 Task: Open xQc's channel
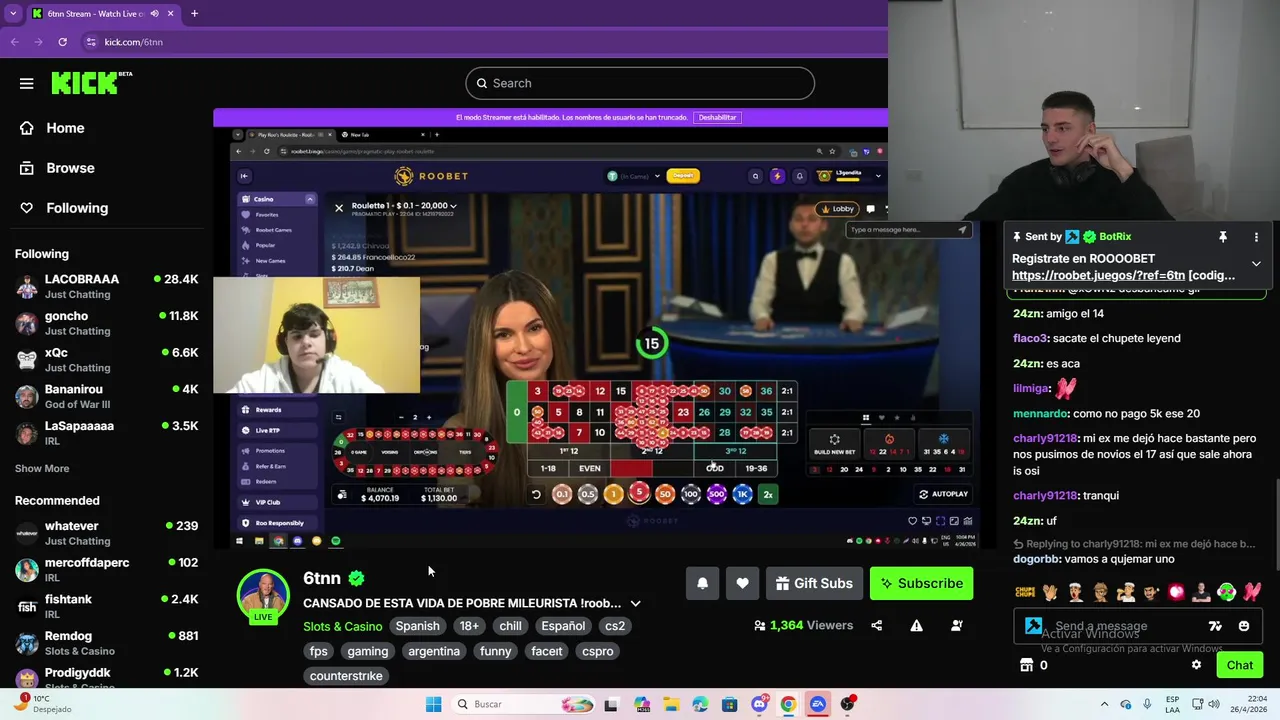click(106, 360)
